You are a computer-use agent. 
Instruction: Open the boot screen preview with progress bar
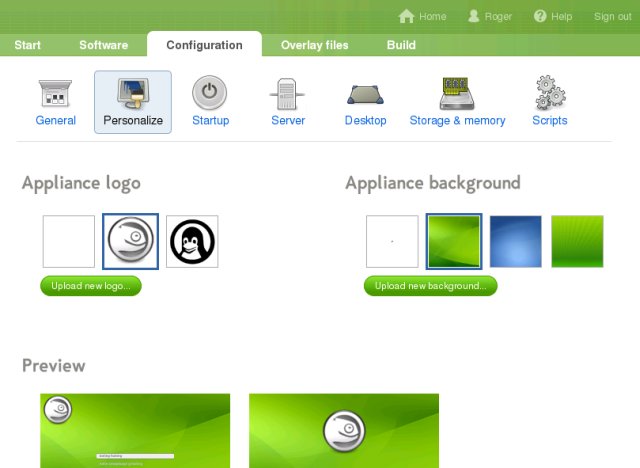point(135,430)
